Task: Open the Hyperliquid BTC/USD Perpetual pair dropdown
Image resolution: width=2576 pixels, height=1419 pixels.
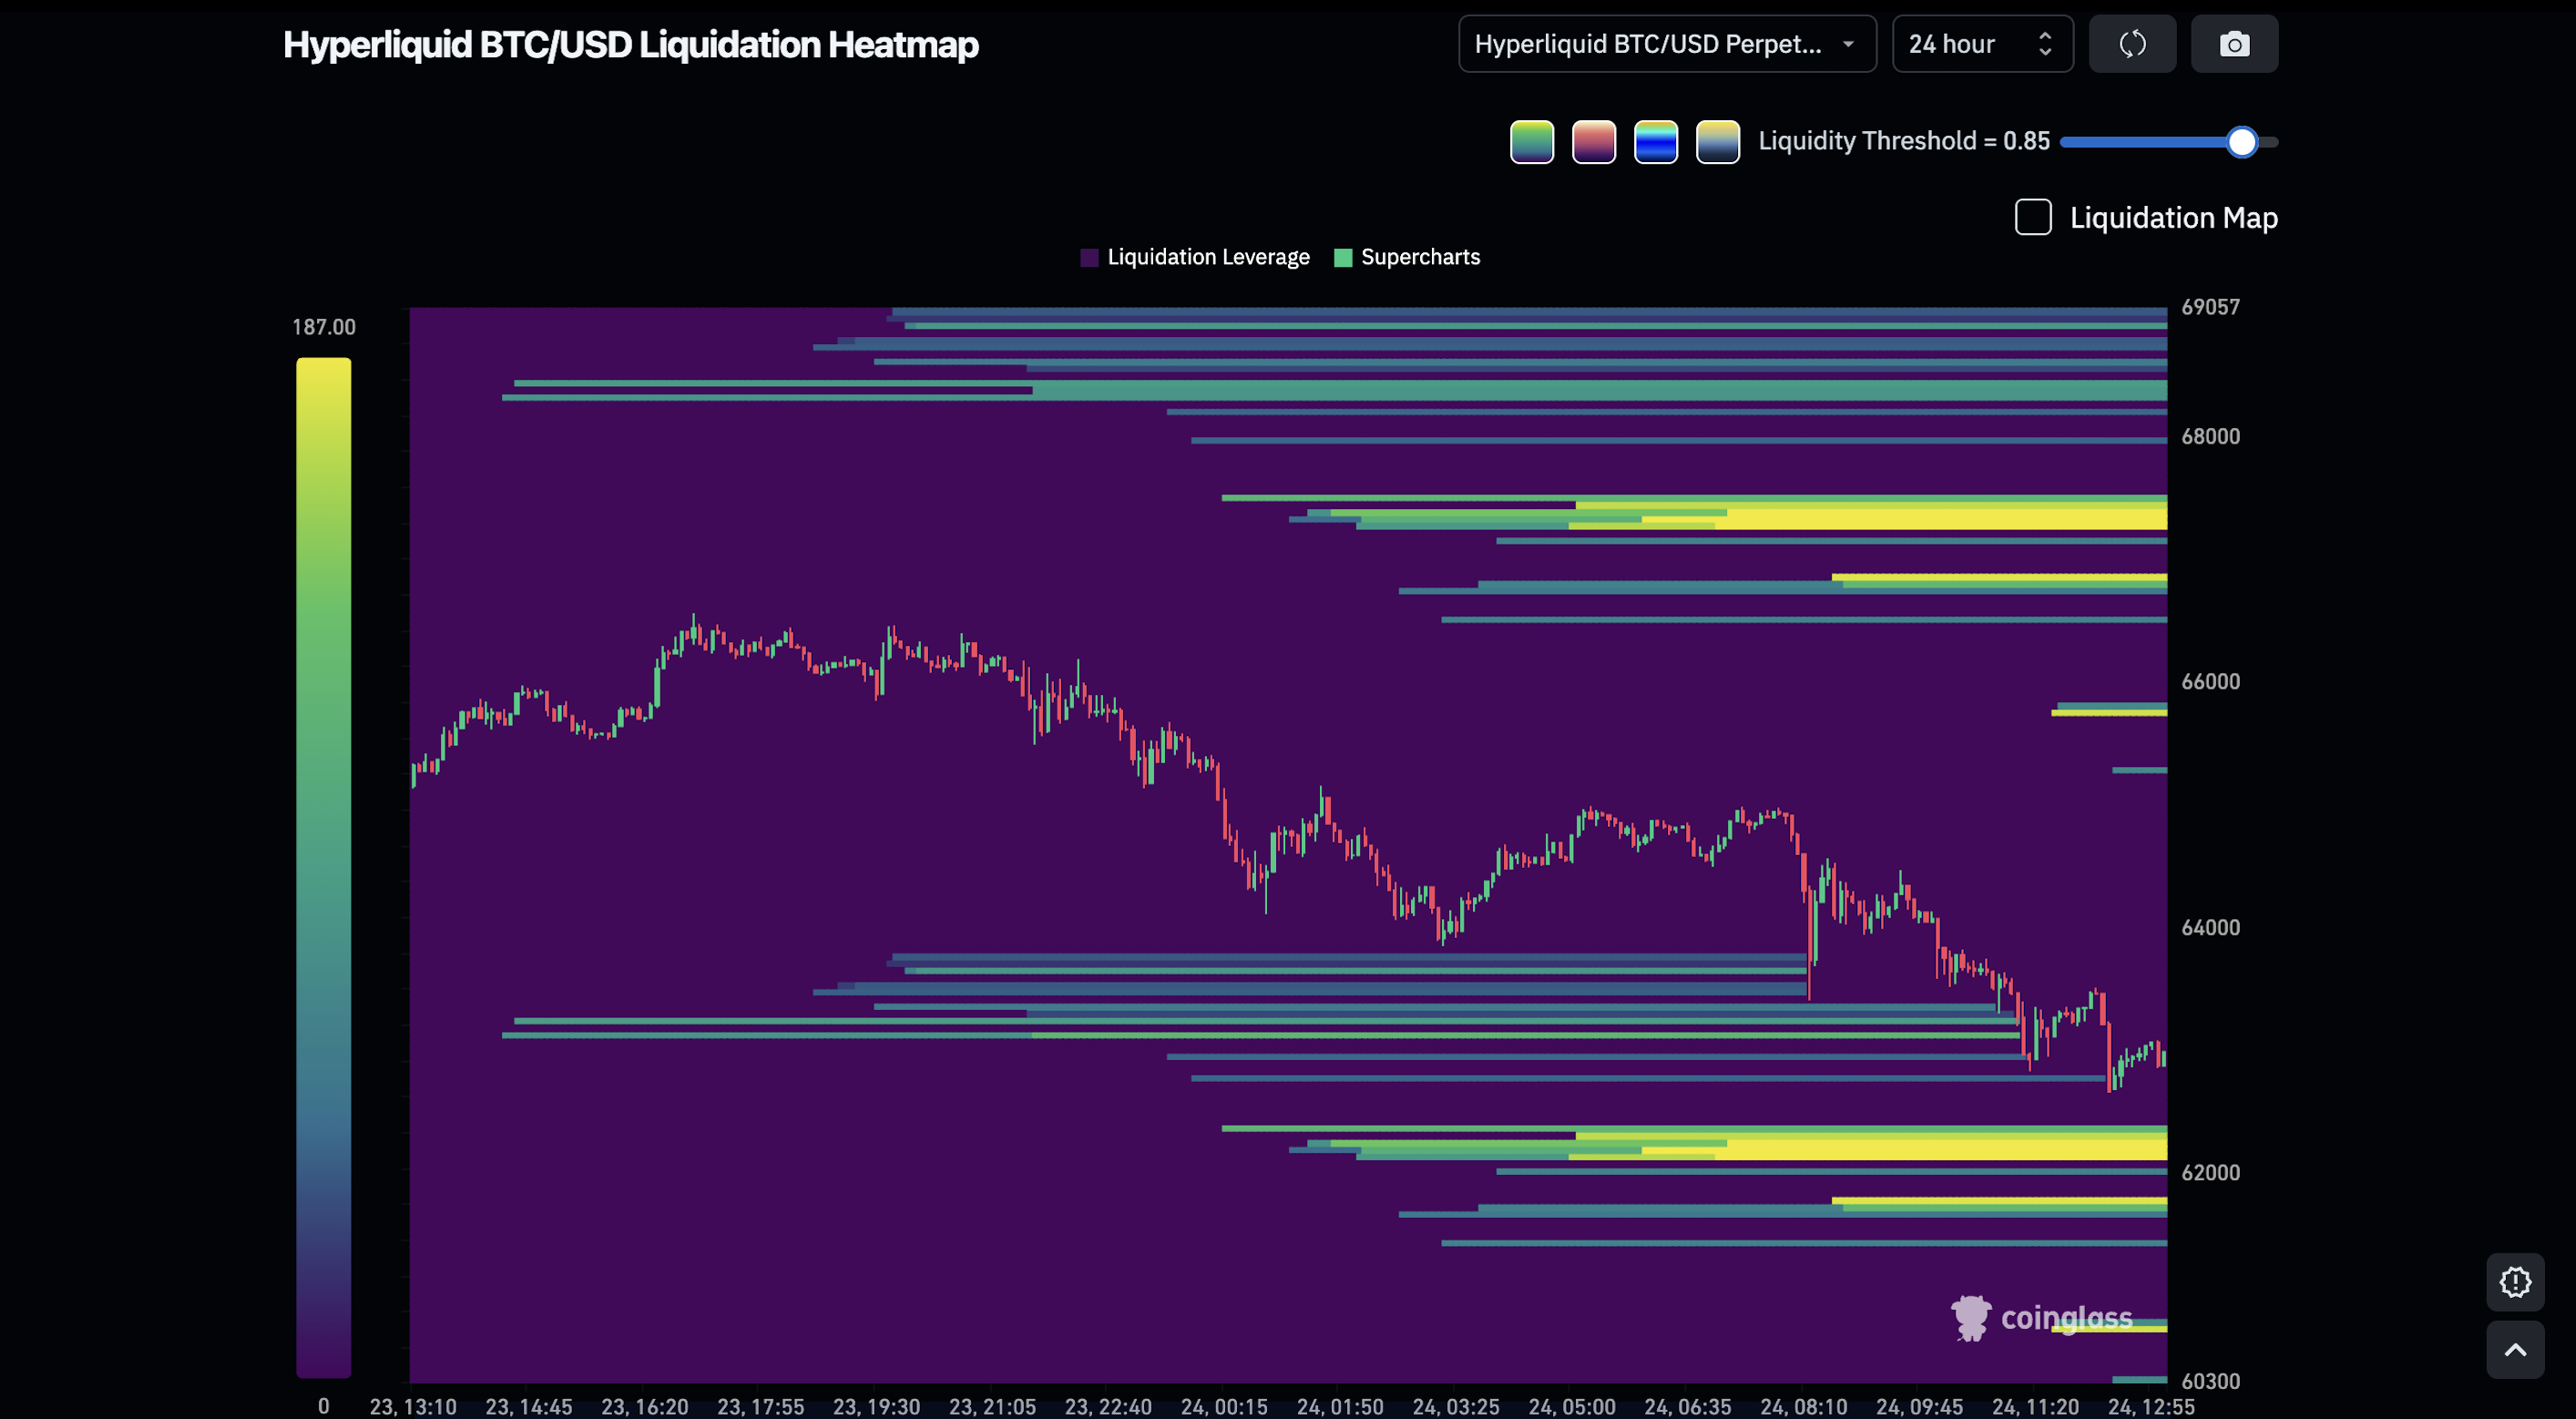Action: pyautogui.click(x=1665, y=43)
